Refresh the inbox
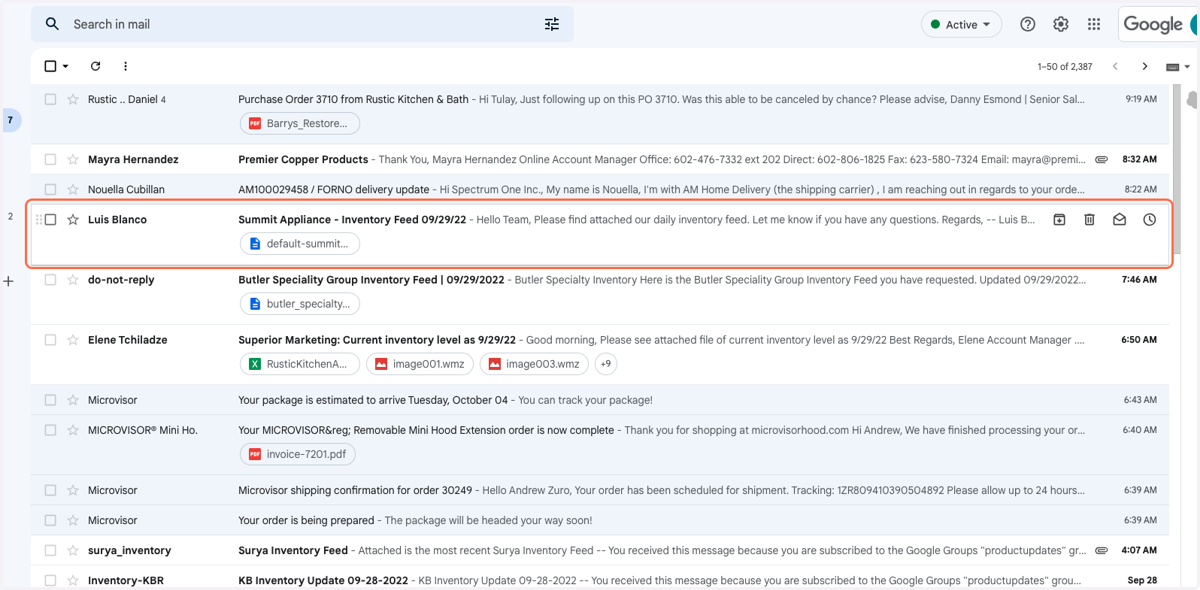The image size is (1200, 590). 96,66
